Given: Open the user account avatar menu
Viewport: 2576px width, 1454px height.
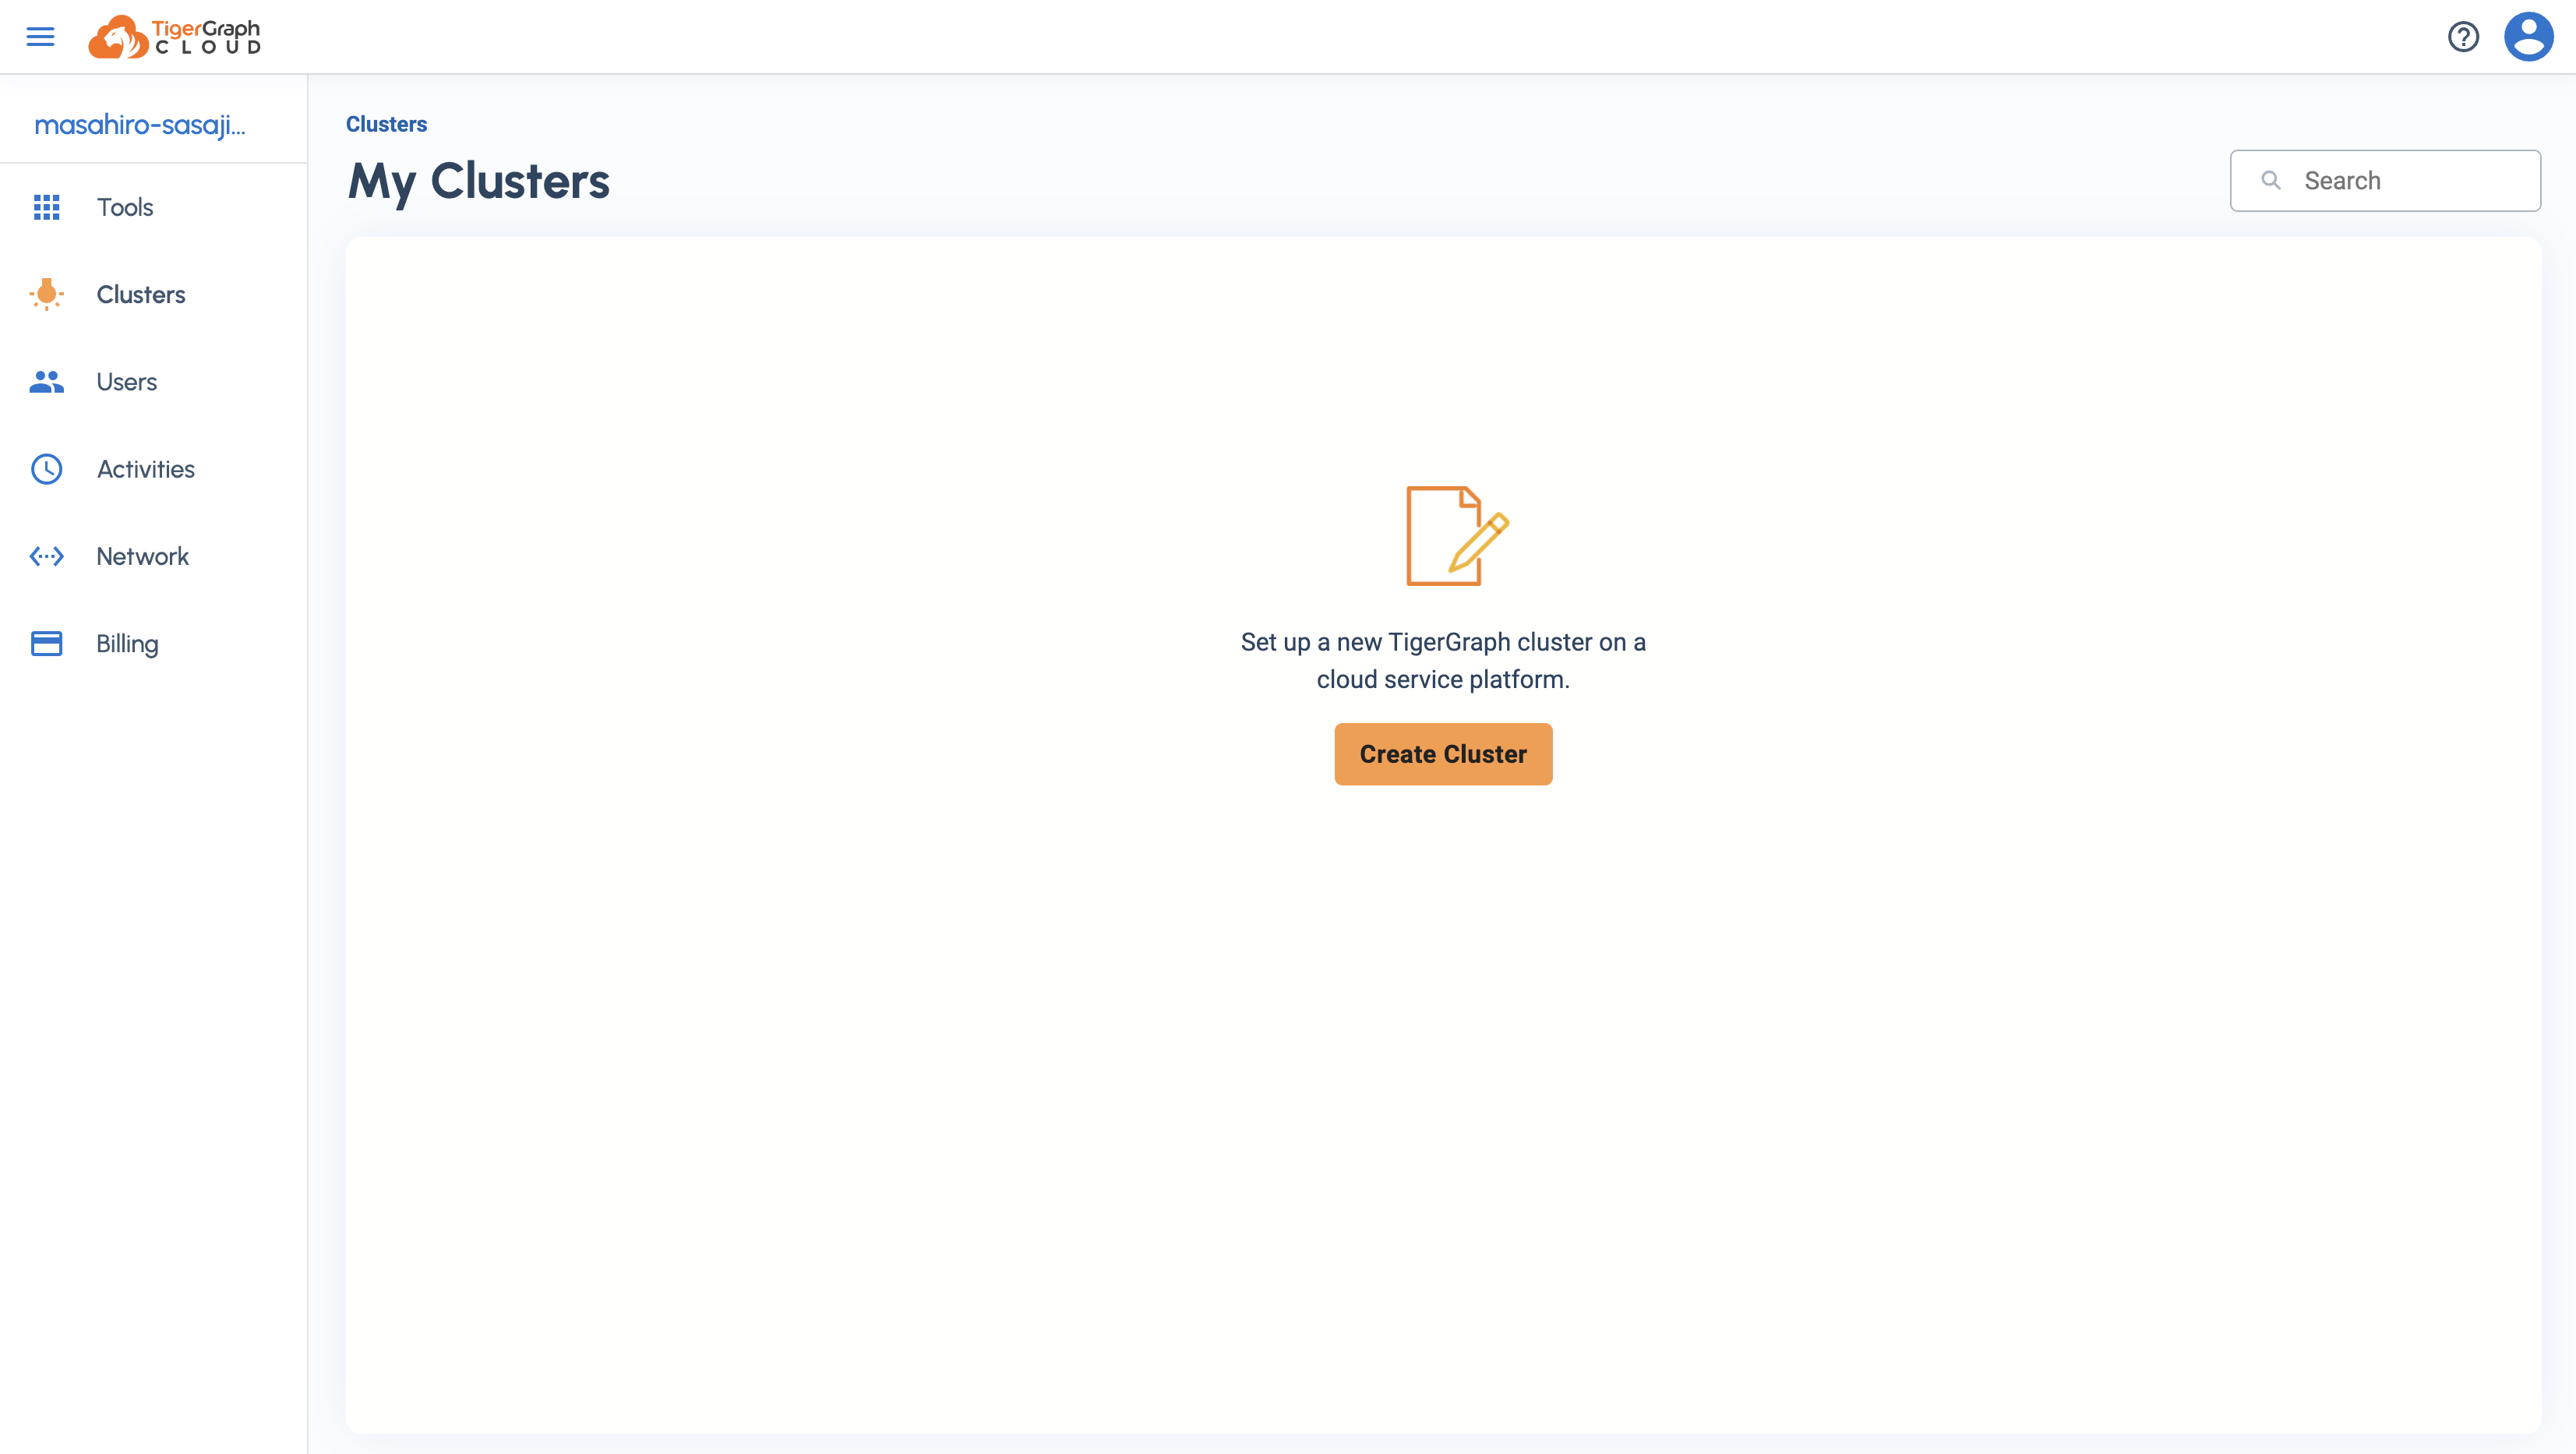Looking at the screenshot, I should tap(2528, 37).
